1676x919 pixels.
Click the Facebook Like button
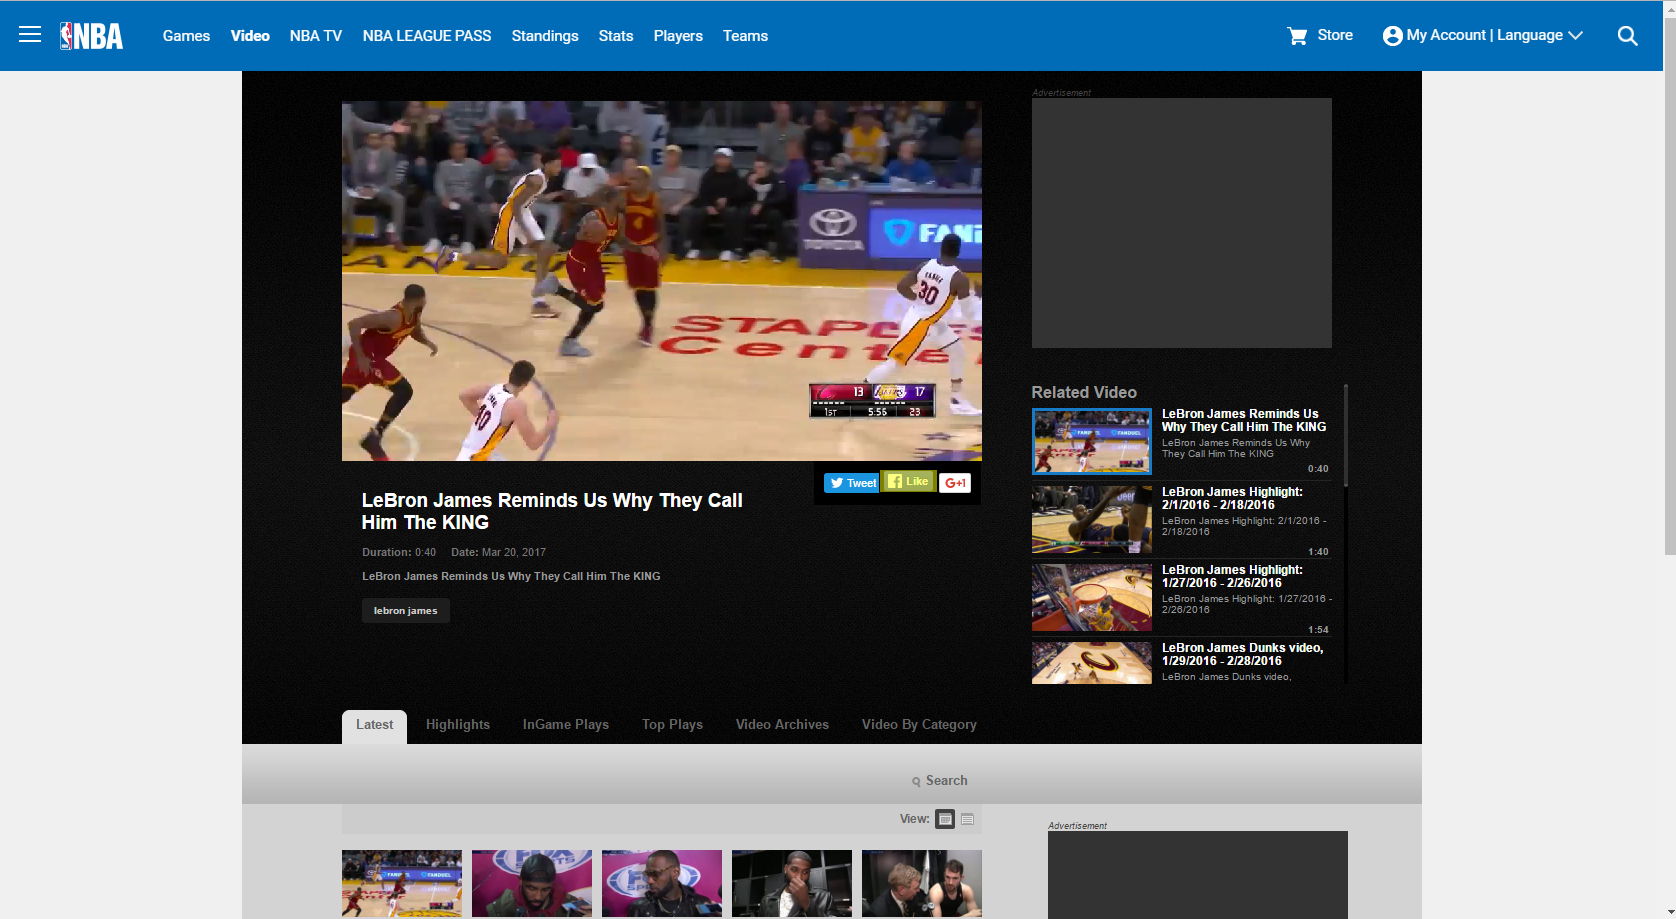[x=908, y=481]
